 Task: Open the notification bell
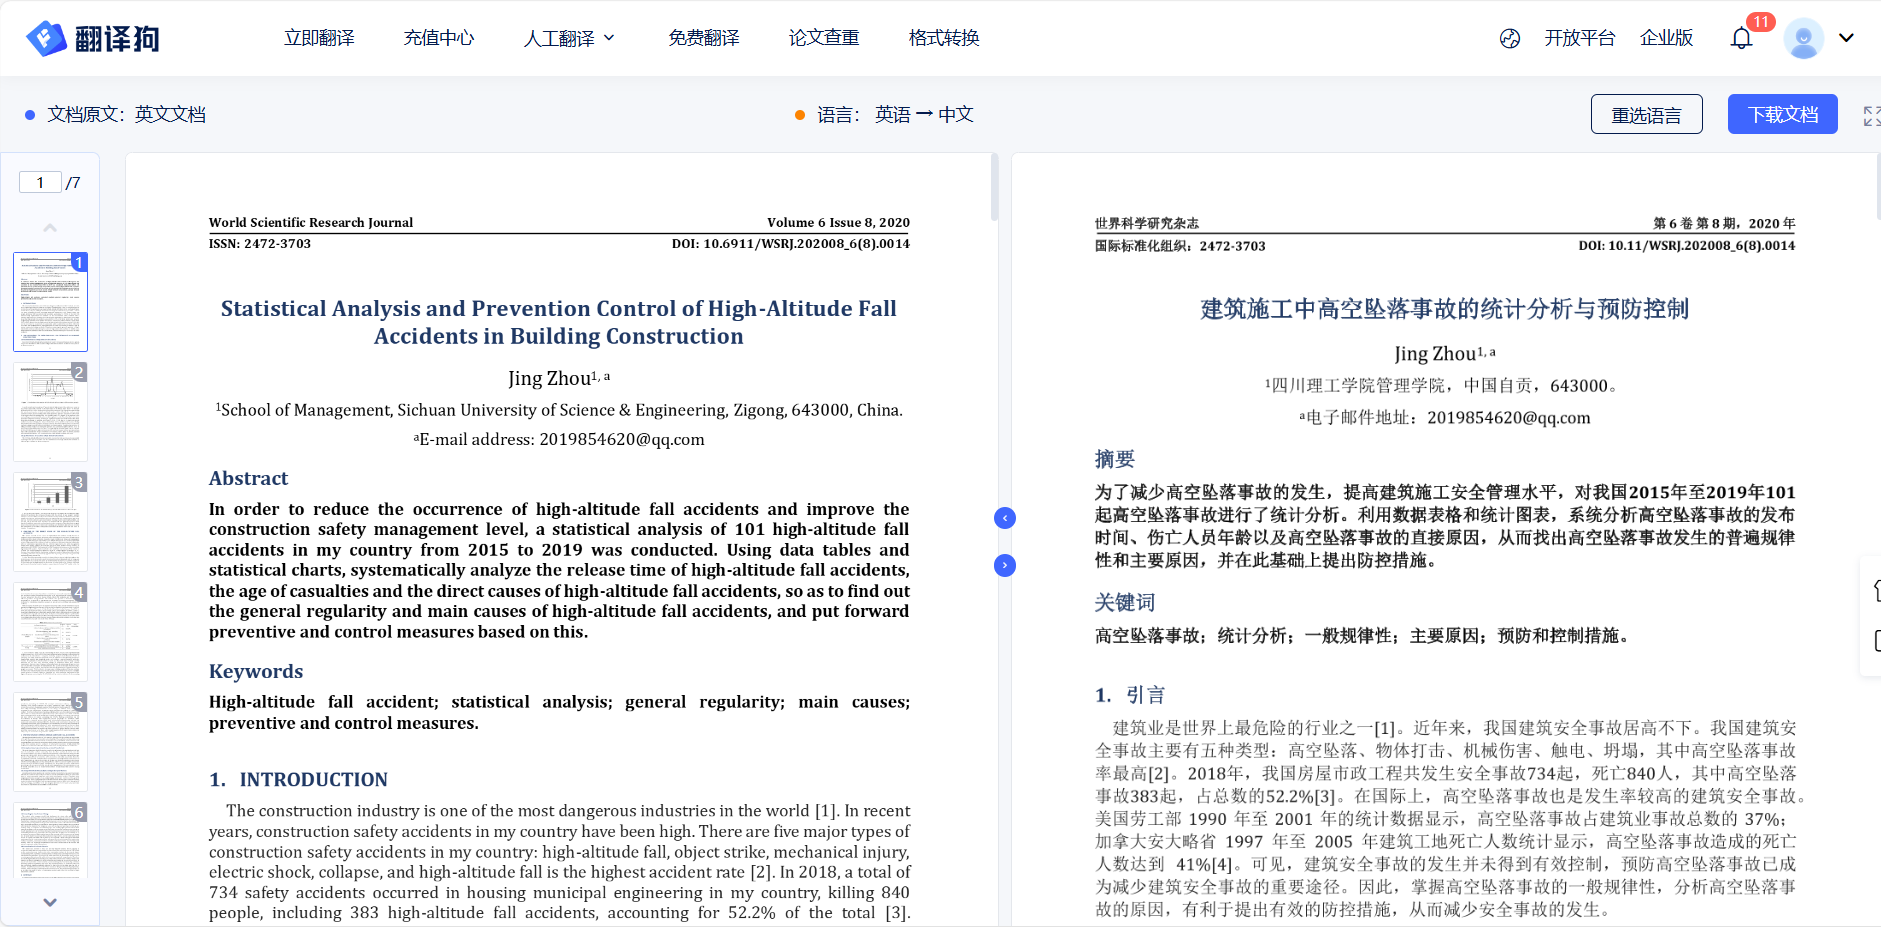[x=1741, y=39]
